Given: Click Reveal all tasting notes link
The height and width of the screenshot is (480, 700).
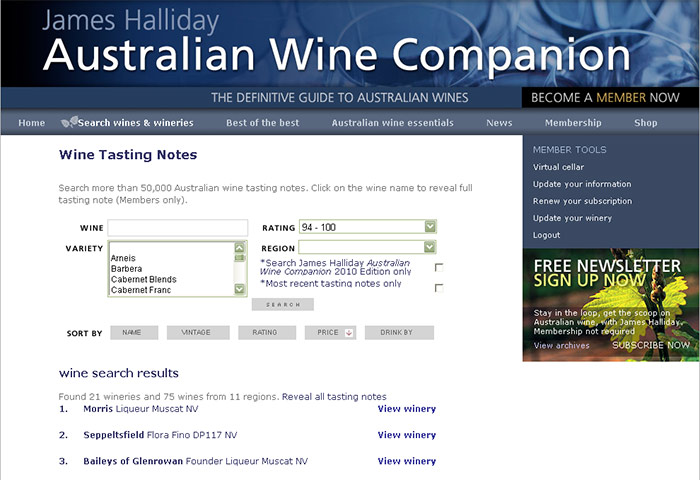Looking at the screenshot, I should 334,397.
